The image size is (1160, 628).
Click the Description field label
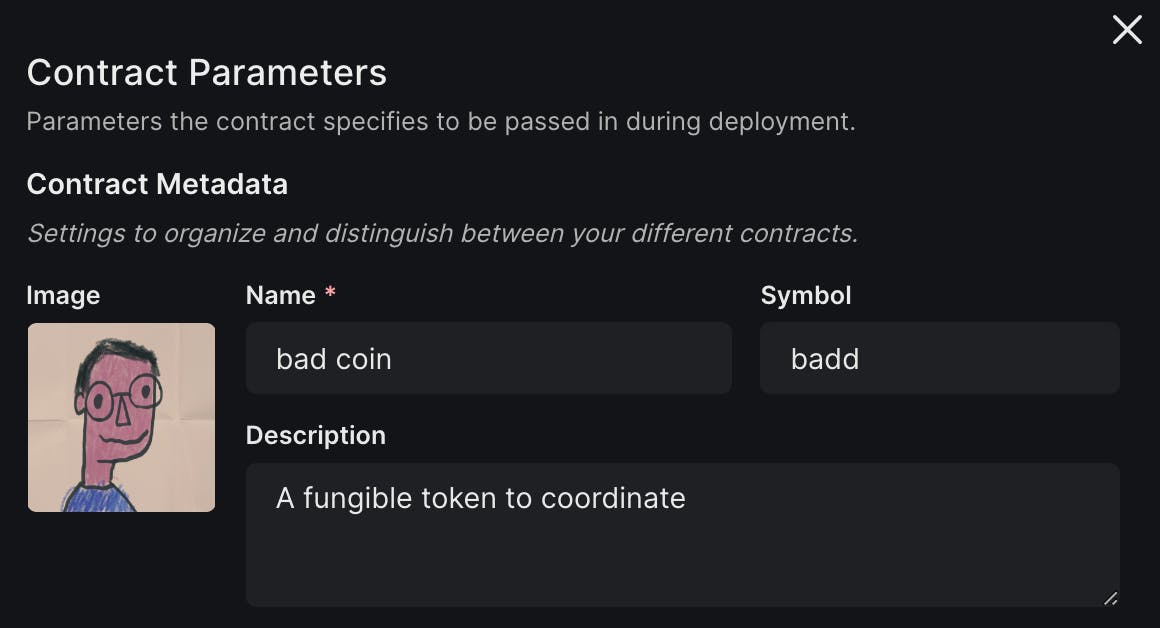coord(315,436)
